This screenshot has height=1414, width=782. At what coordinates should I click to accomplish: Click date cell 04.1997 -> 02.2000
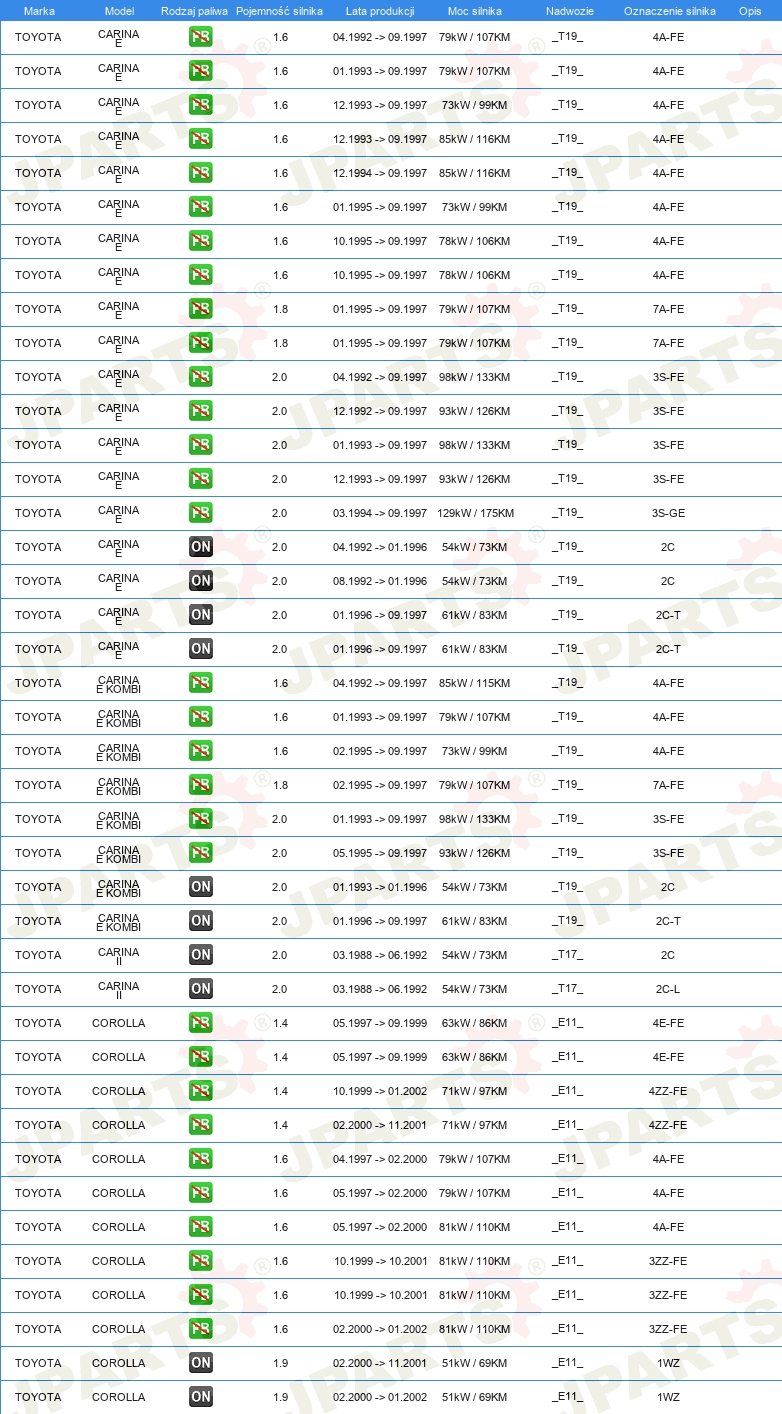(x=380, y=1159)
